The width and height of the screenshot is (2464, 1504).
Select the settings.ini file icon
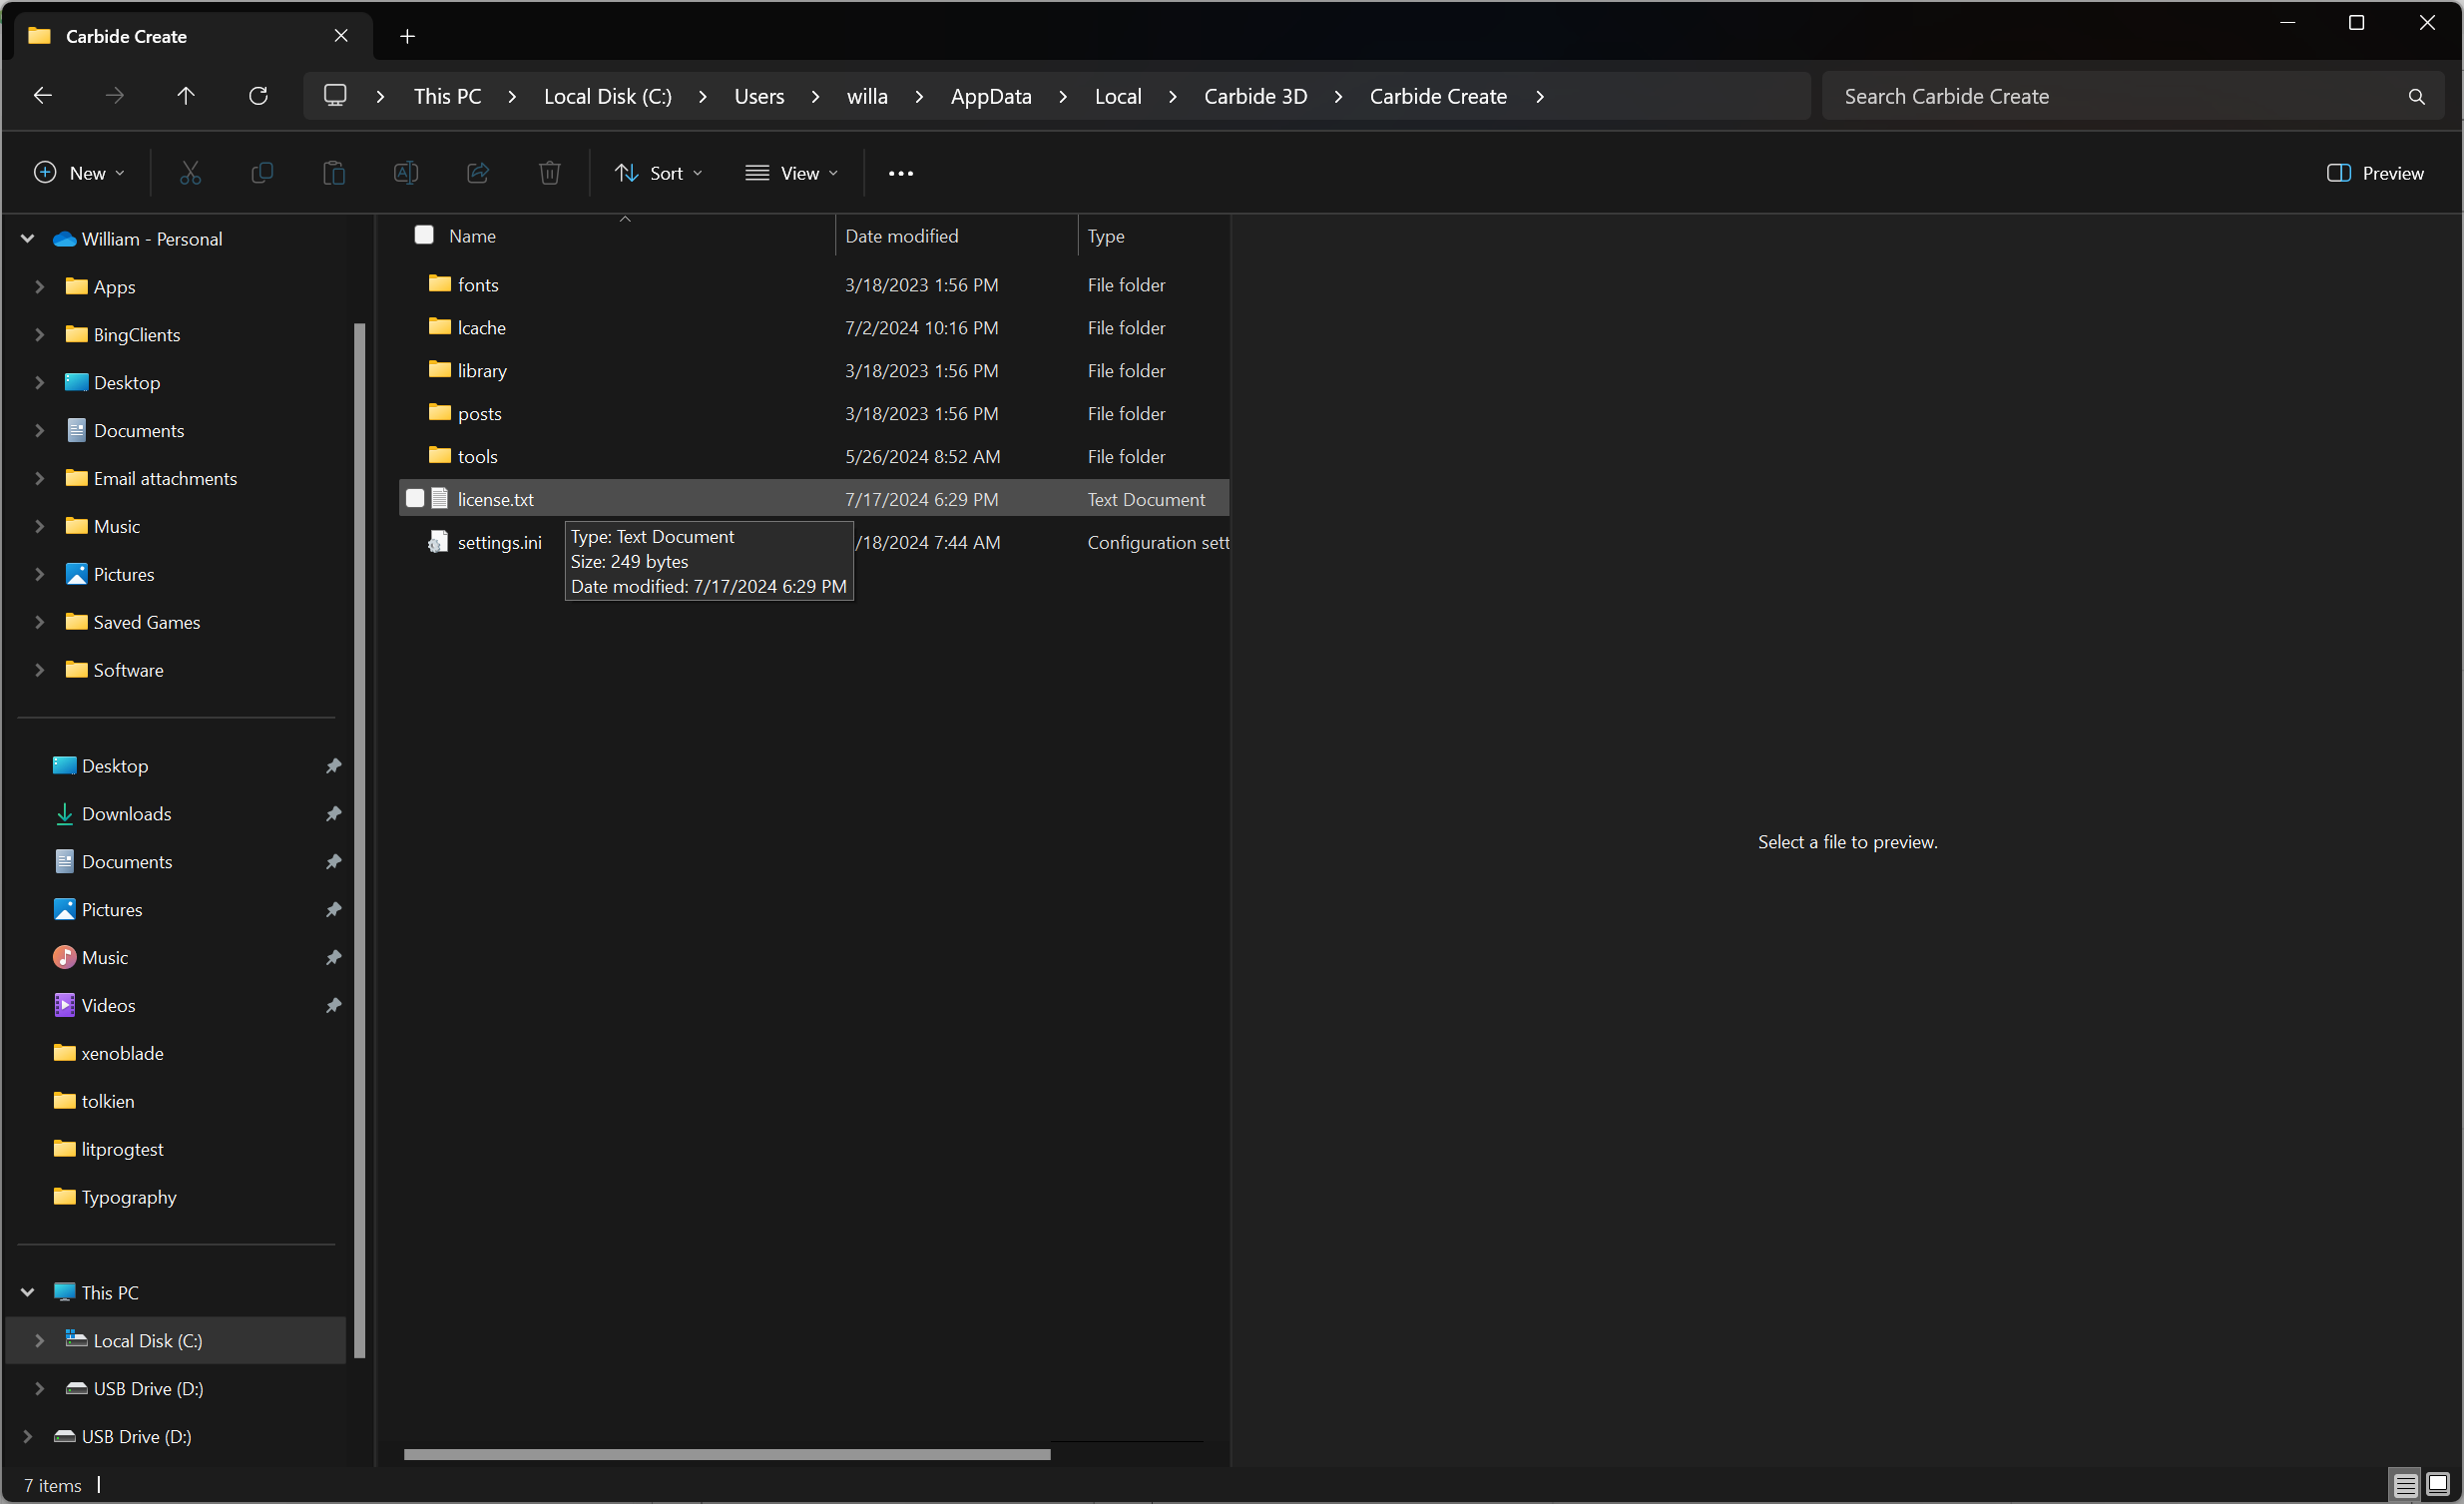coord(438,542)
